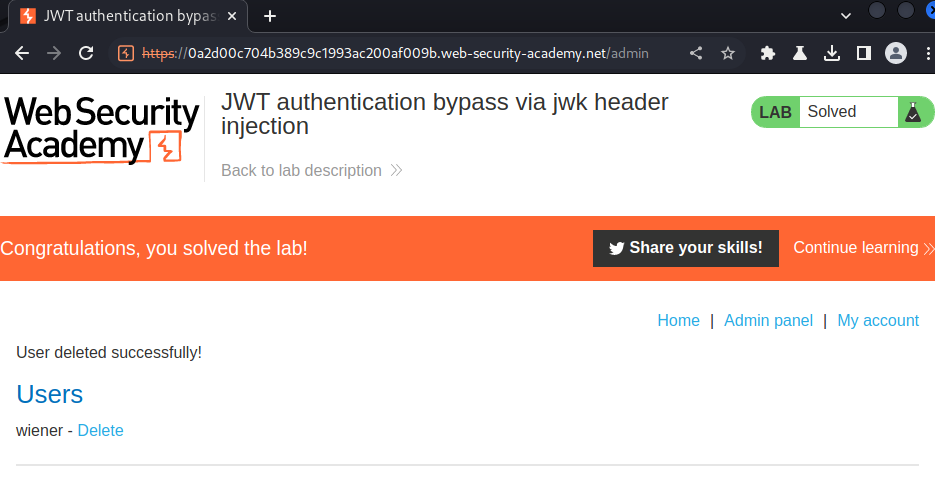935x484 pixels.
Task: Open the Admin panel link
Action: pos(768,321)
